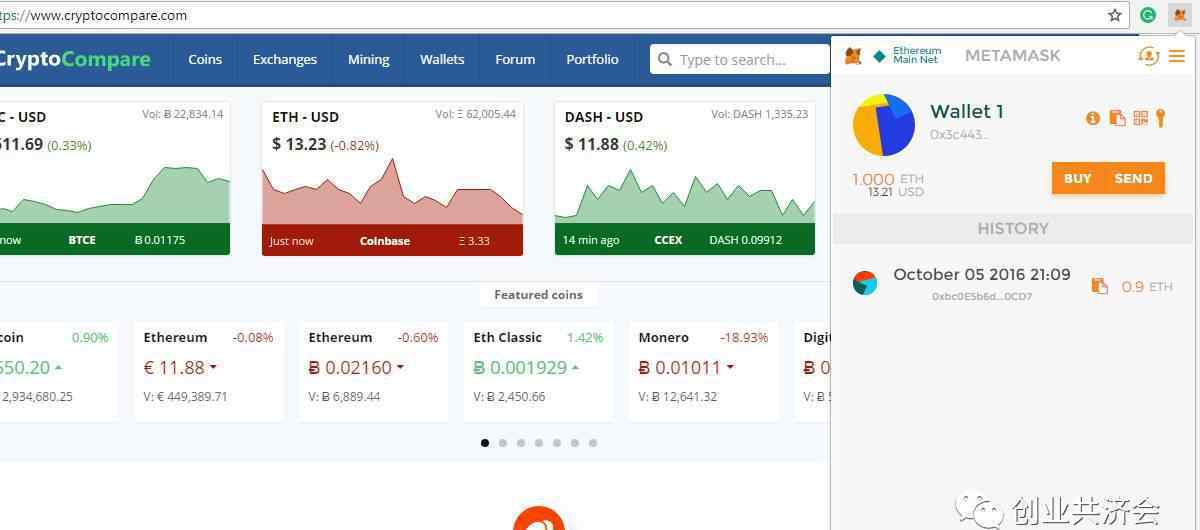The height and width of the screenshot is (530, 1200).
Task: Click the HISTORY header in MetaMask
Action: coord(1013,228)
